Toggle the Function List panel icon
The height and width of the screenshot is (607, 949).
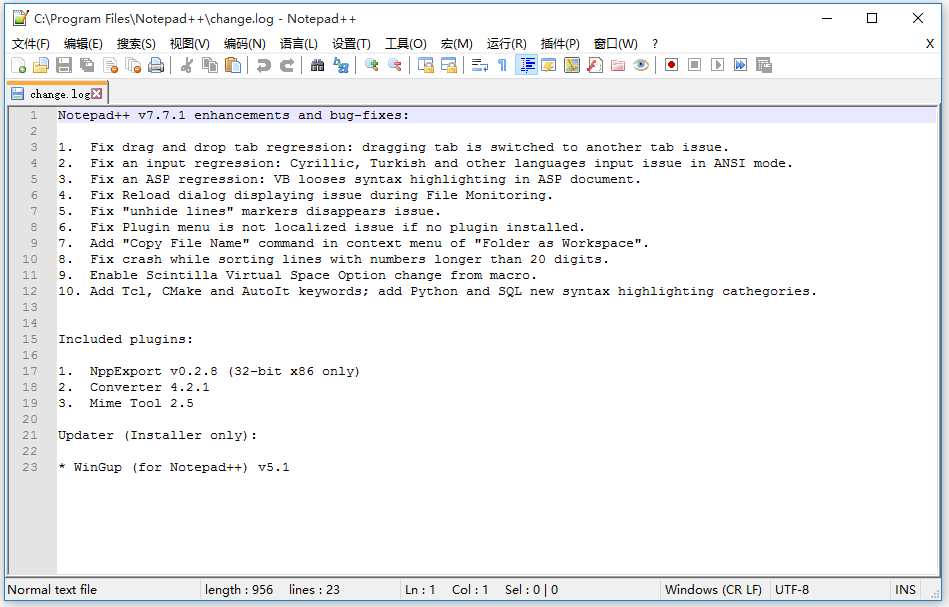595,65
